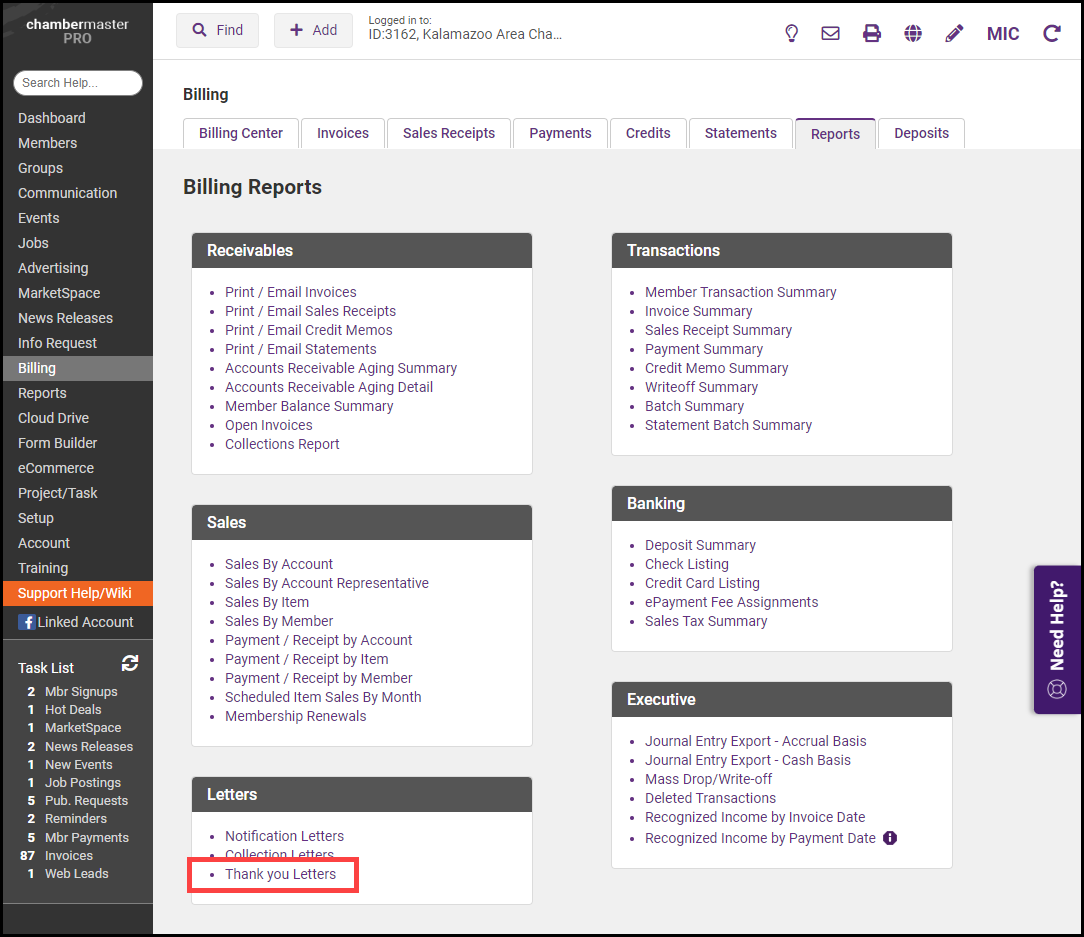Go to Support Help/Wiki in sidebar
This screenshot has width=1084, height=937.
tap(75, 593)
